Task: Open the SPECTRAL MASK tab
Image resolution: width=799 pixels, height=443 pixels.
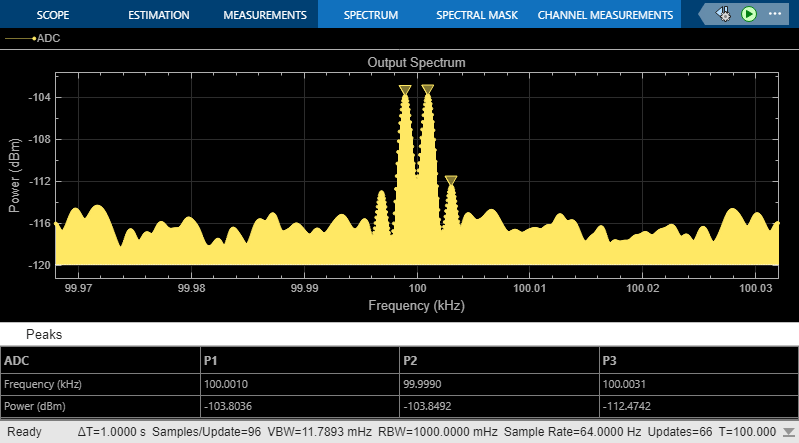Action: 476,15
